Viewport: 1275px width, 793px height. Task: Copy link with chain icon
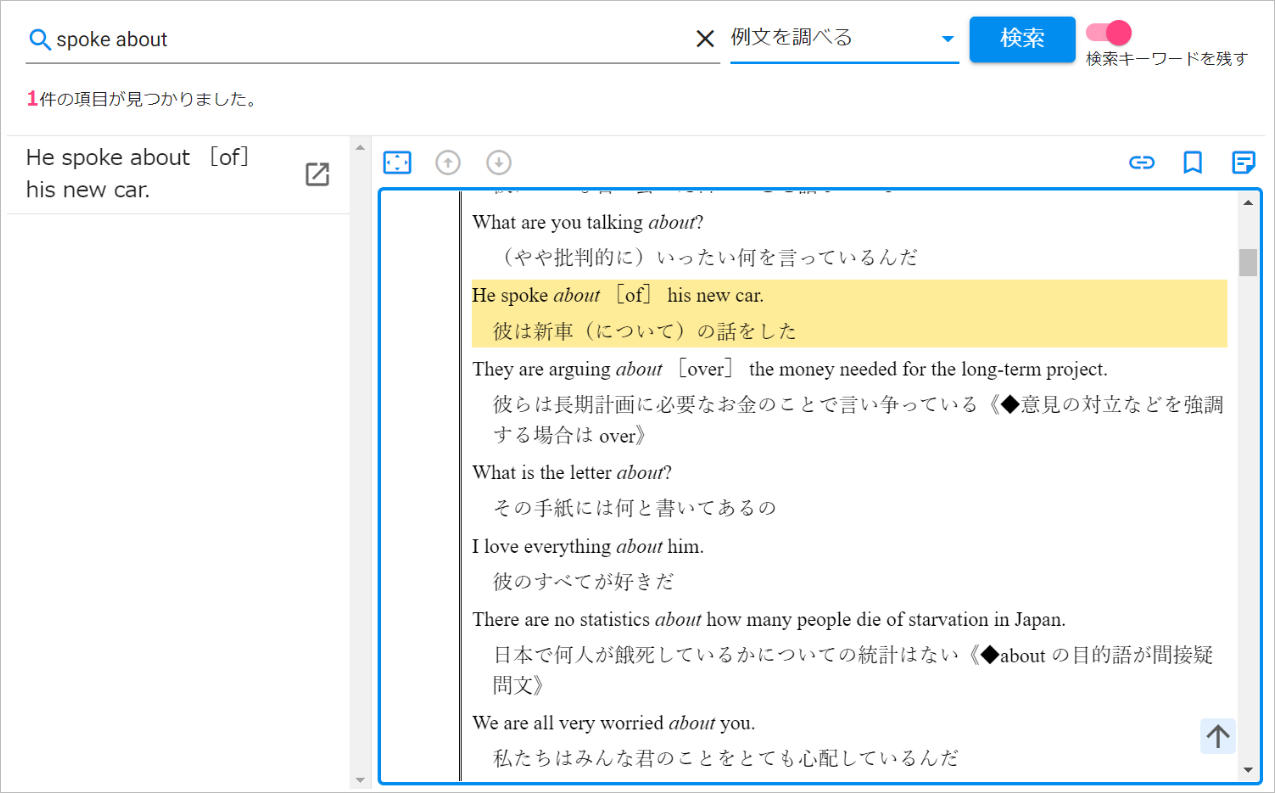[1141, 162]
